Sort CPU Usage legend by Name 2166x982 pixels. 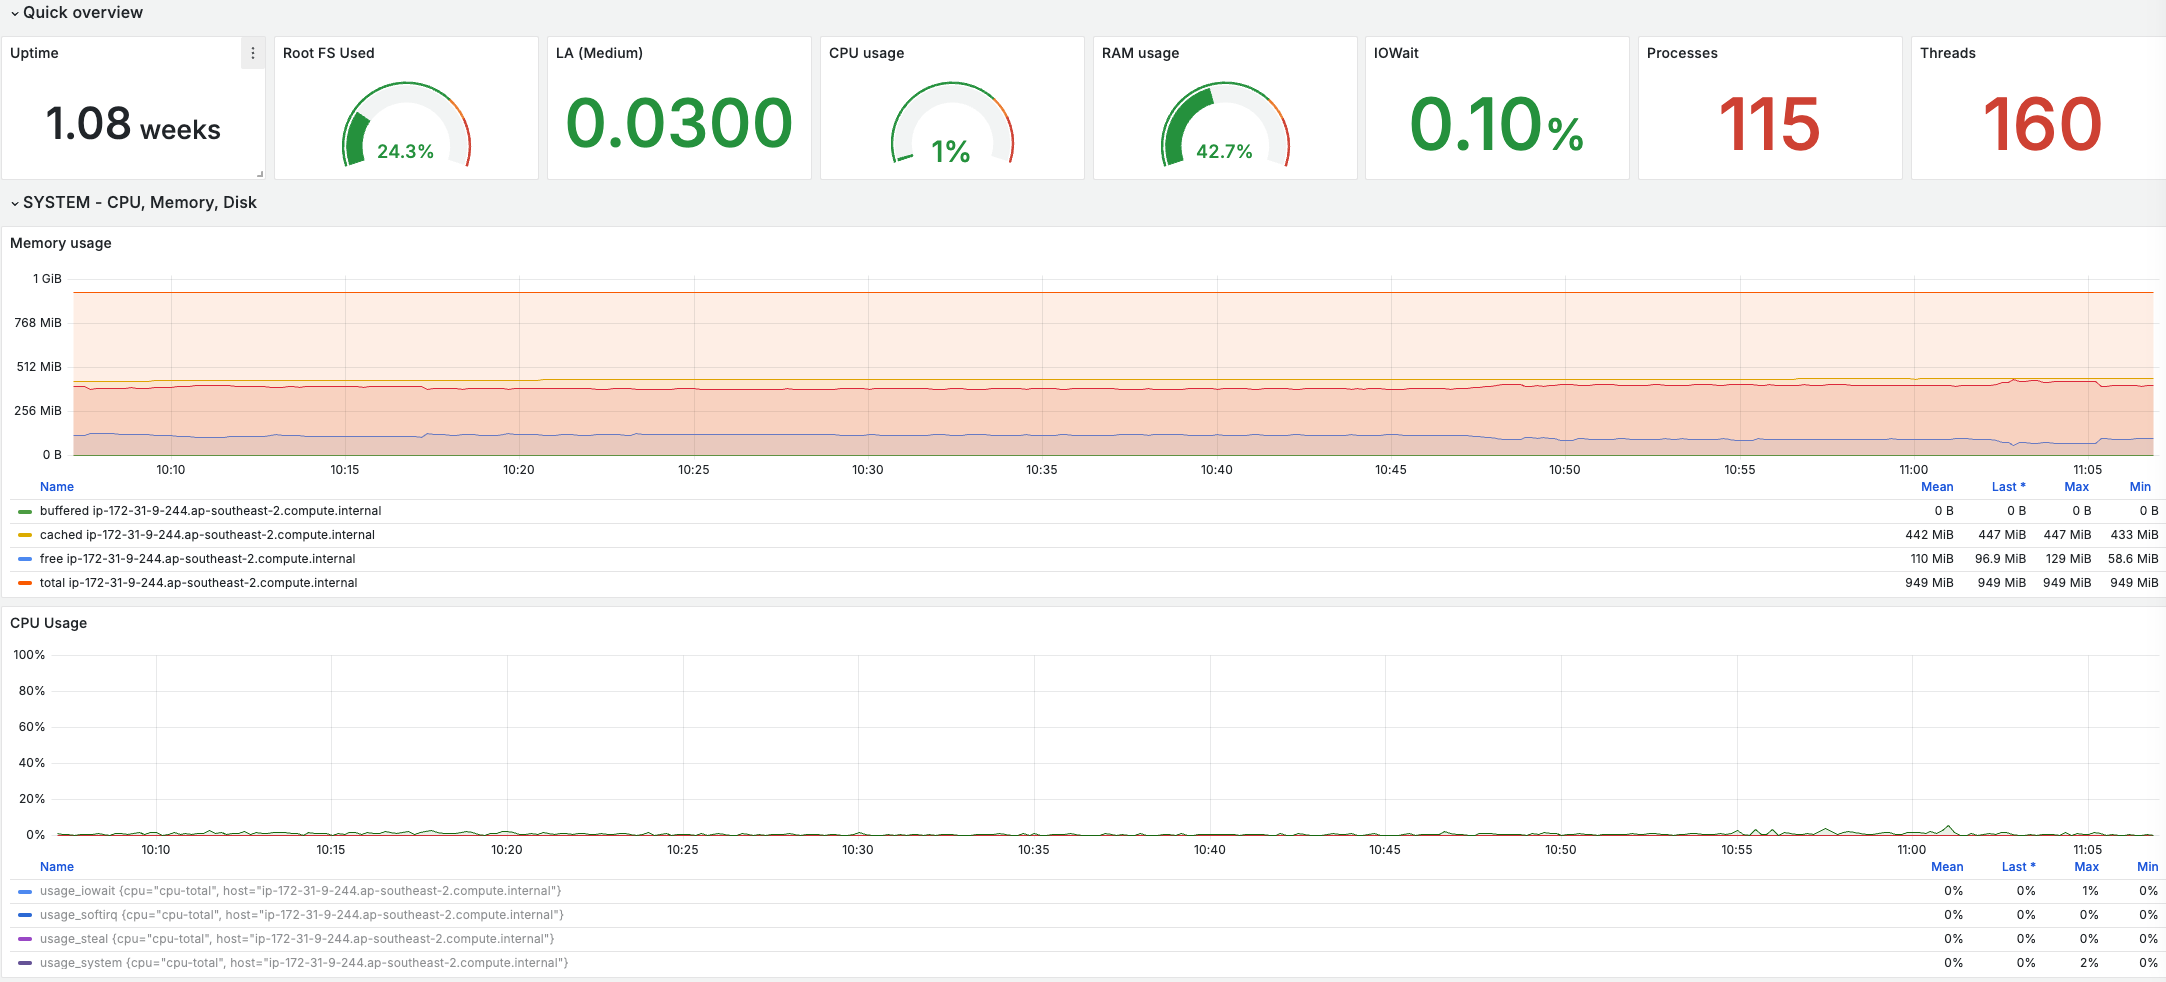(x=57, y=867)
